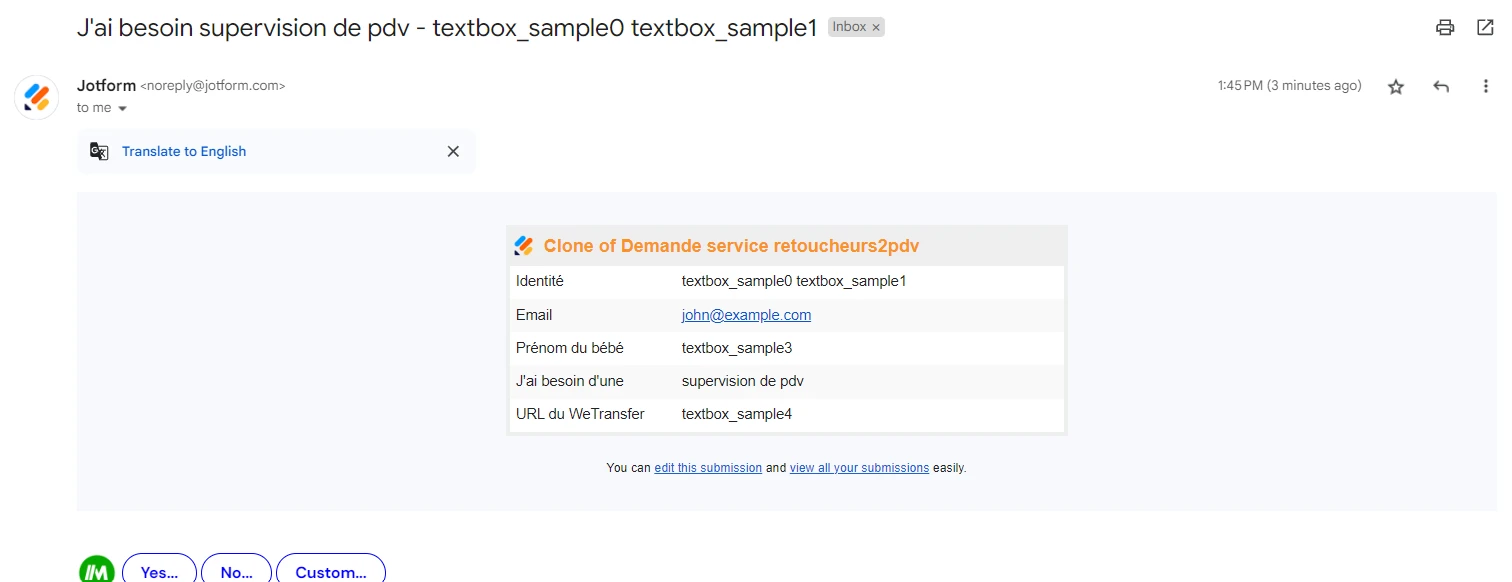Select the email subject line
Screen dimensions: 1512x582
[x=448, y=27]
